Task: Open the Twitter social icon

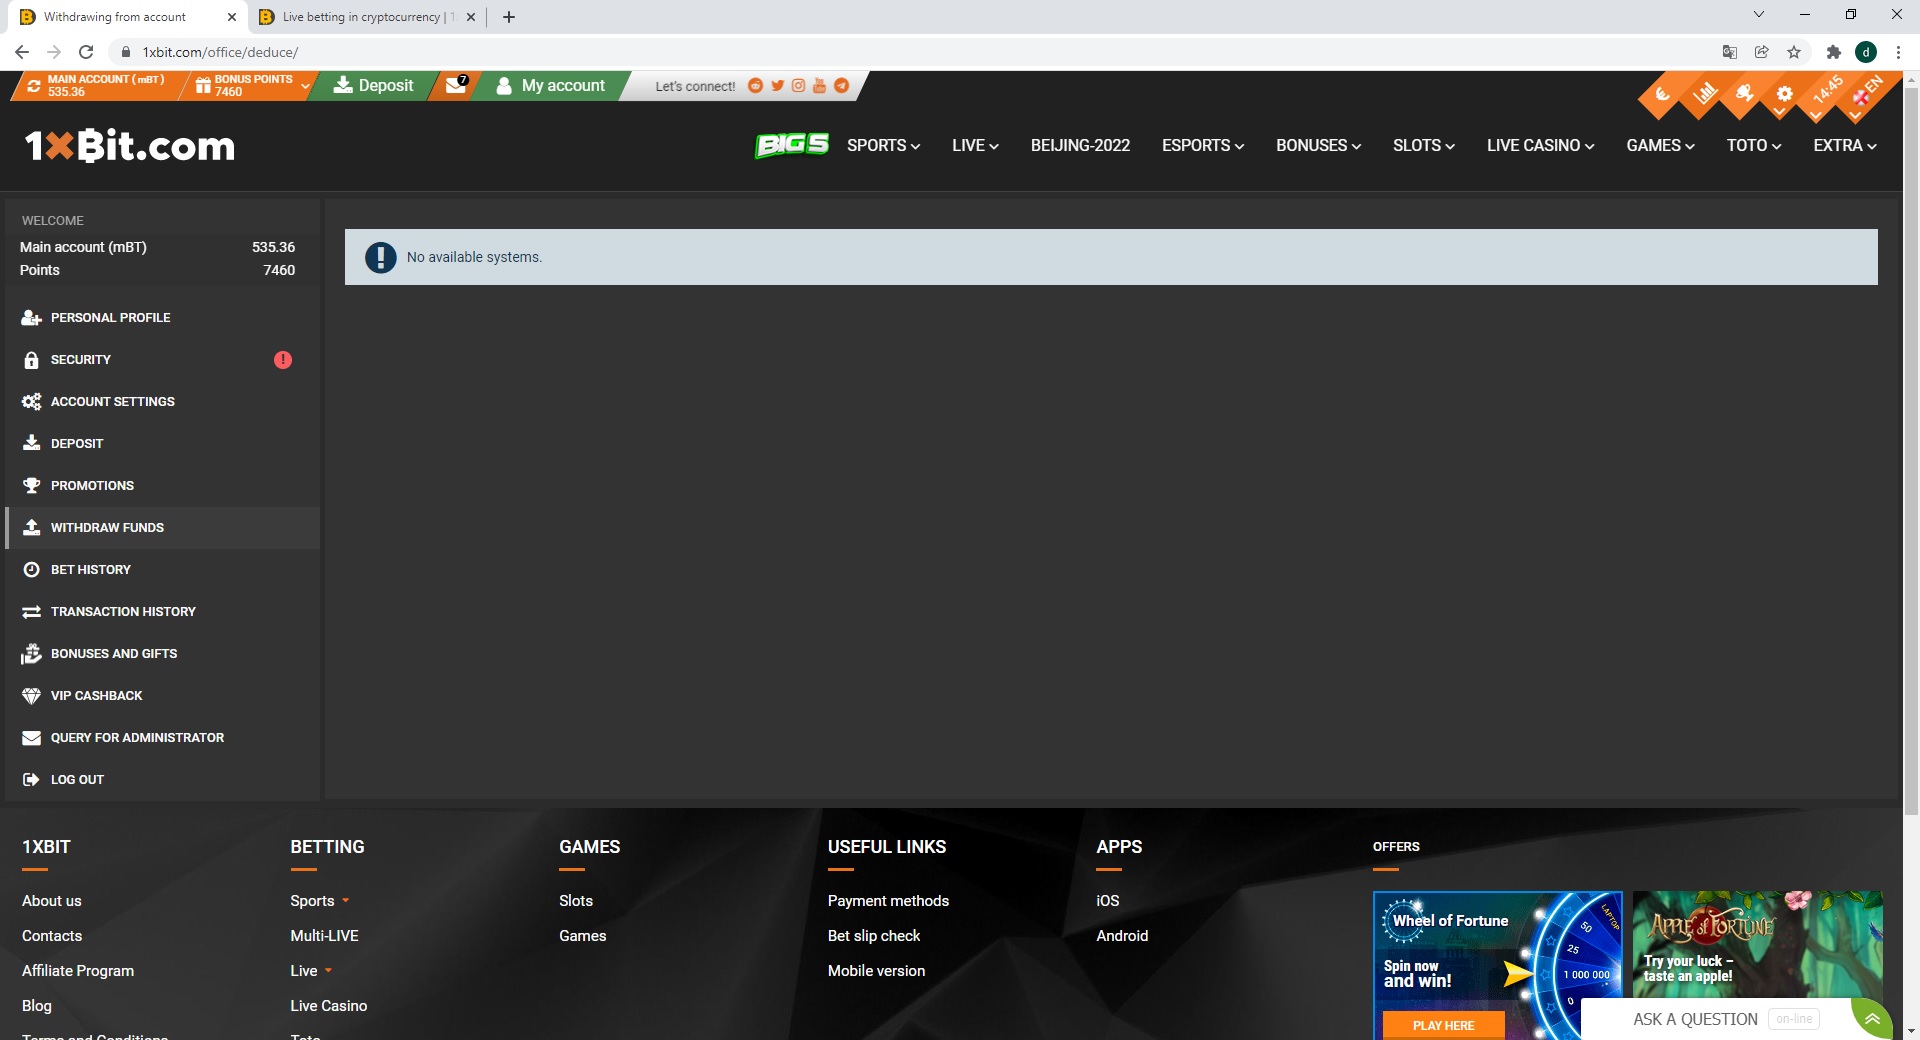Action: click(x=777, y=86)
